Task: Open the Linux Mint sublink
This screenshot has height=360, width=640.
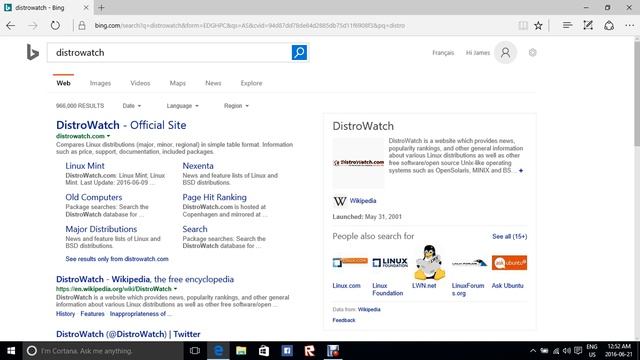Action: (85, 166)
